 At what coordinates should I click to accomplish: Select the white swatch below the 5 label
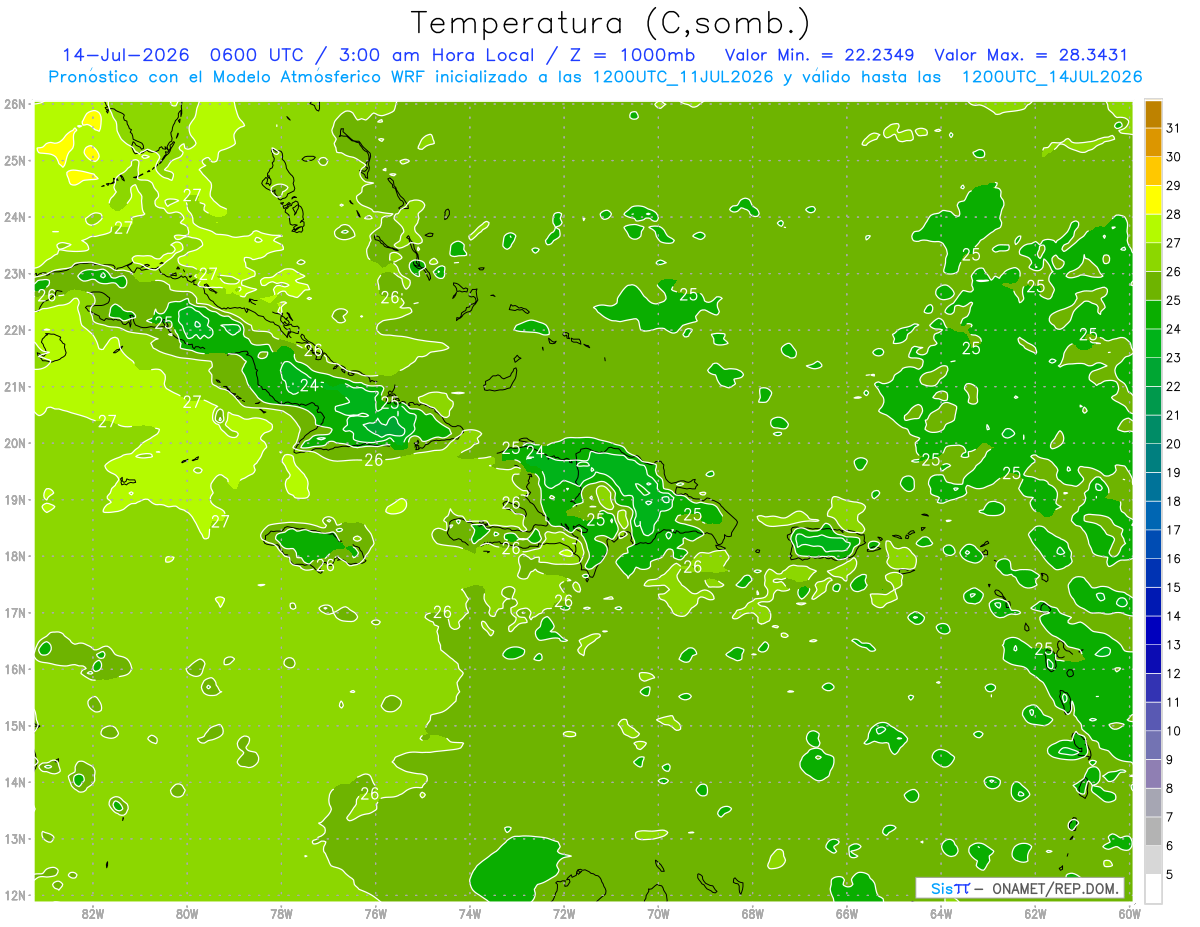point(1153,888)
